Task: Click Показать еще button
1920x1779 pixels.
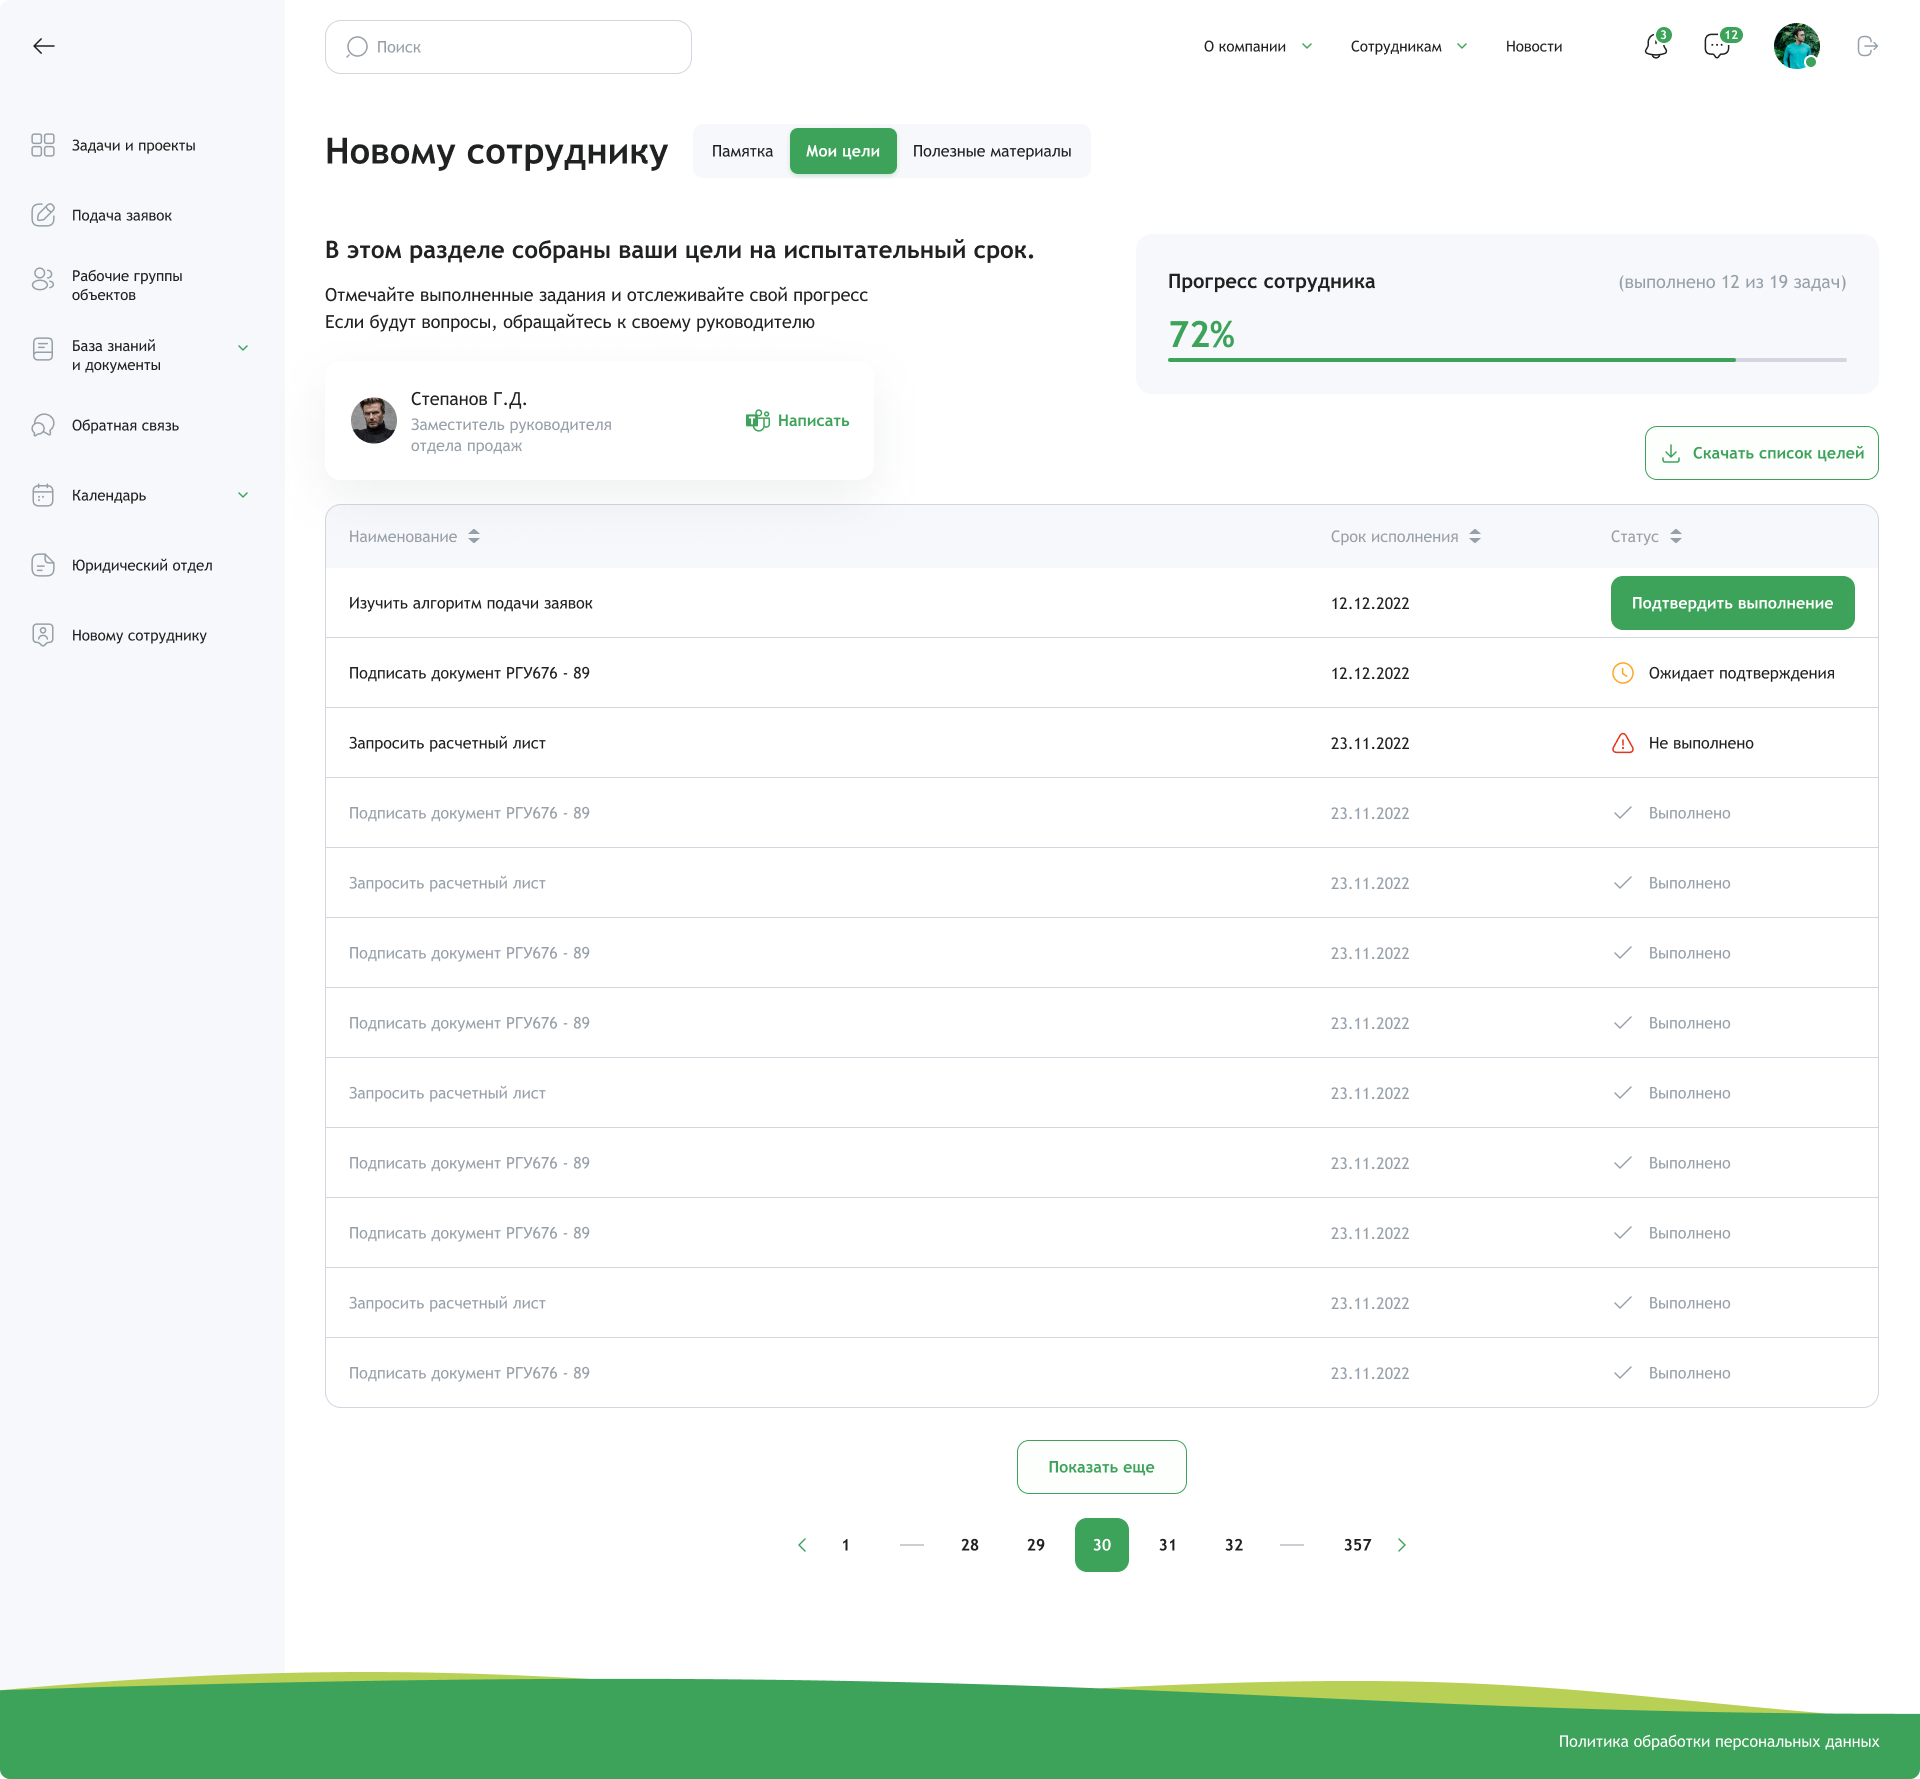Action: click(1101, 1467)
